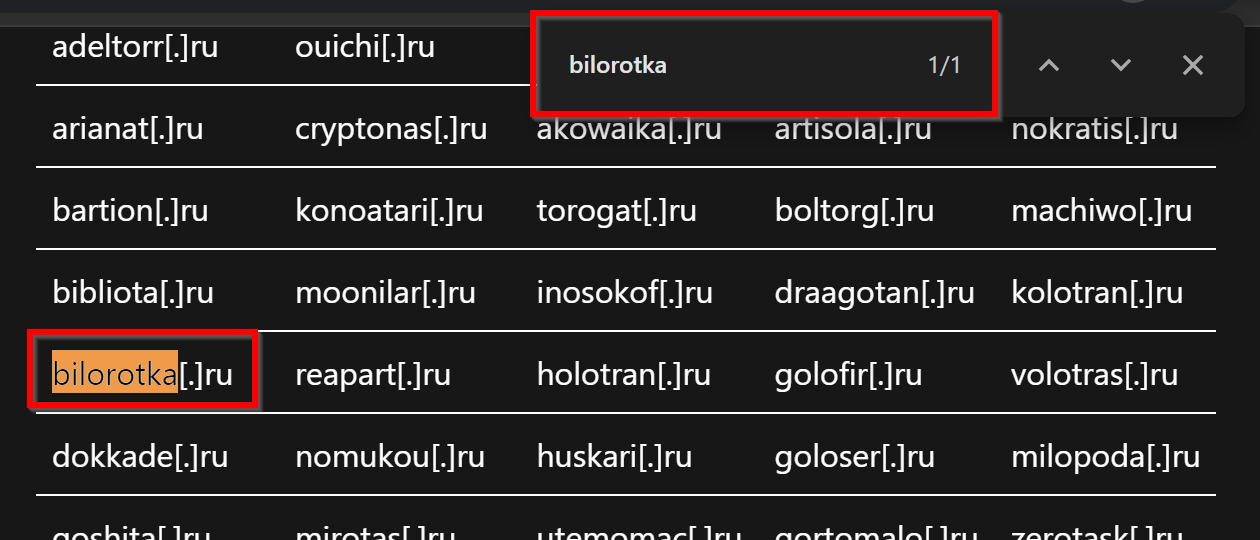Go to next find result arrow

(1121, 66)
